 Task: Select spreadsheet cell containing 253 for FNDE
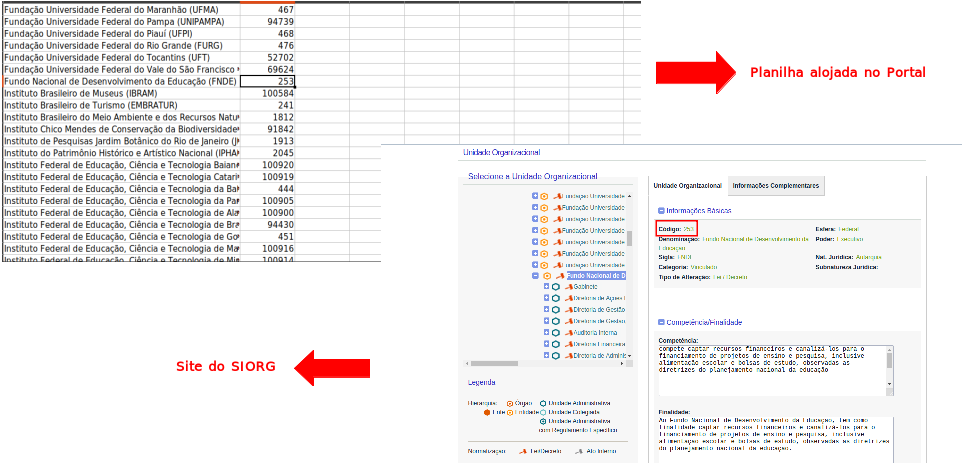pyautogui.click(x=267, y=81)
